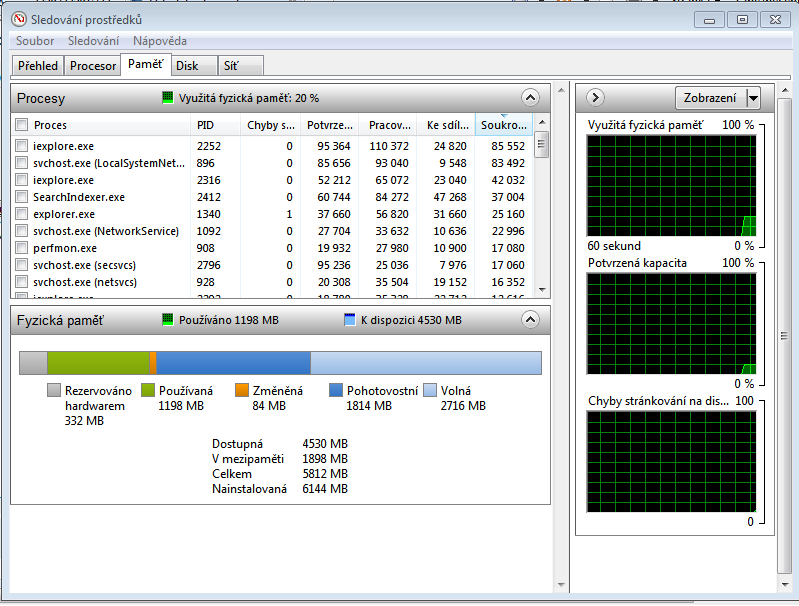Click the Nainstalovaná 6144 MB value

[325, 489]
